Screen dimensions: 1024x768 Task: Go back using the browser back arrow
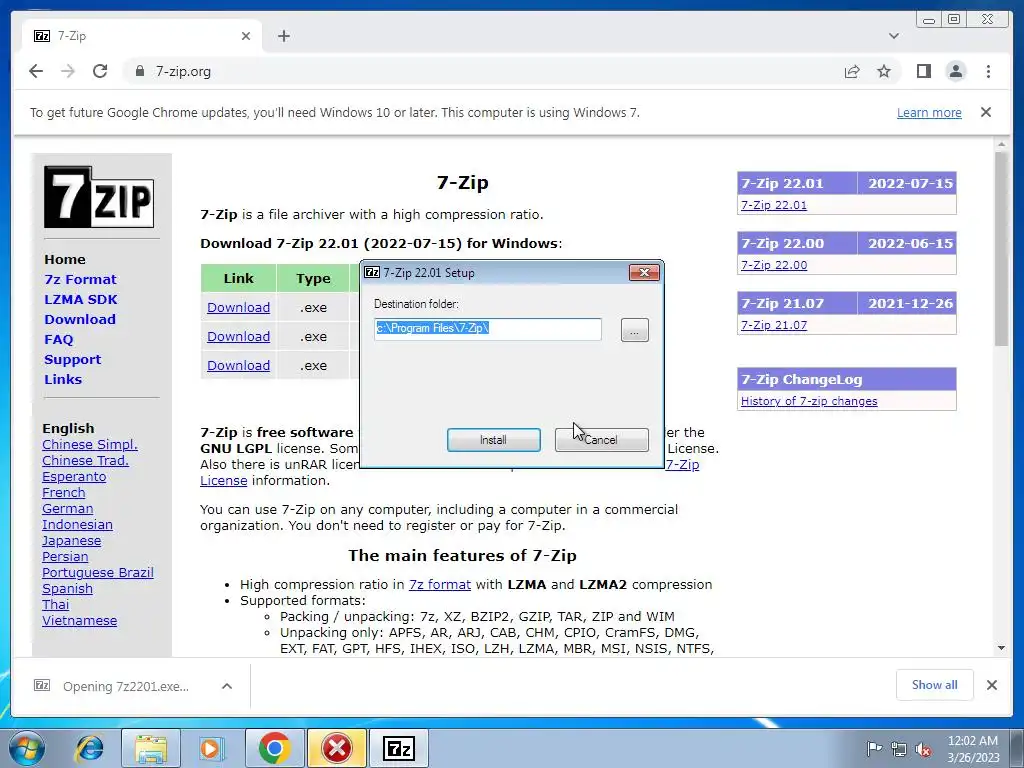36,71
